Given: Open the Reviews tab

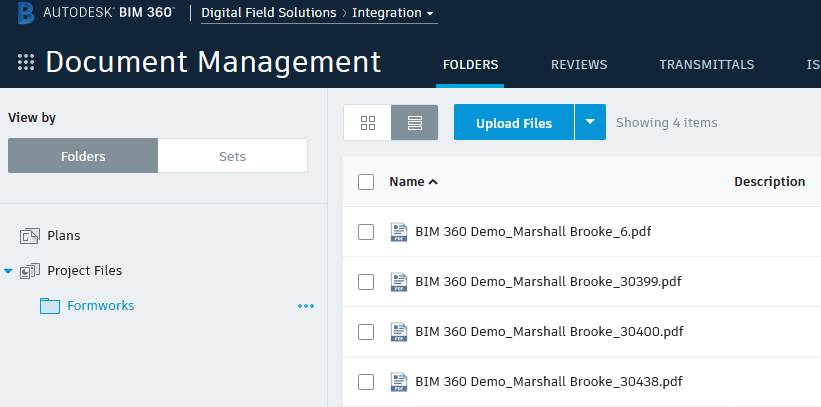Looking at the screenshot, I should [x=579, y=64].
